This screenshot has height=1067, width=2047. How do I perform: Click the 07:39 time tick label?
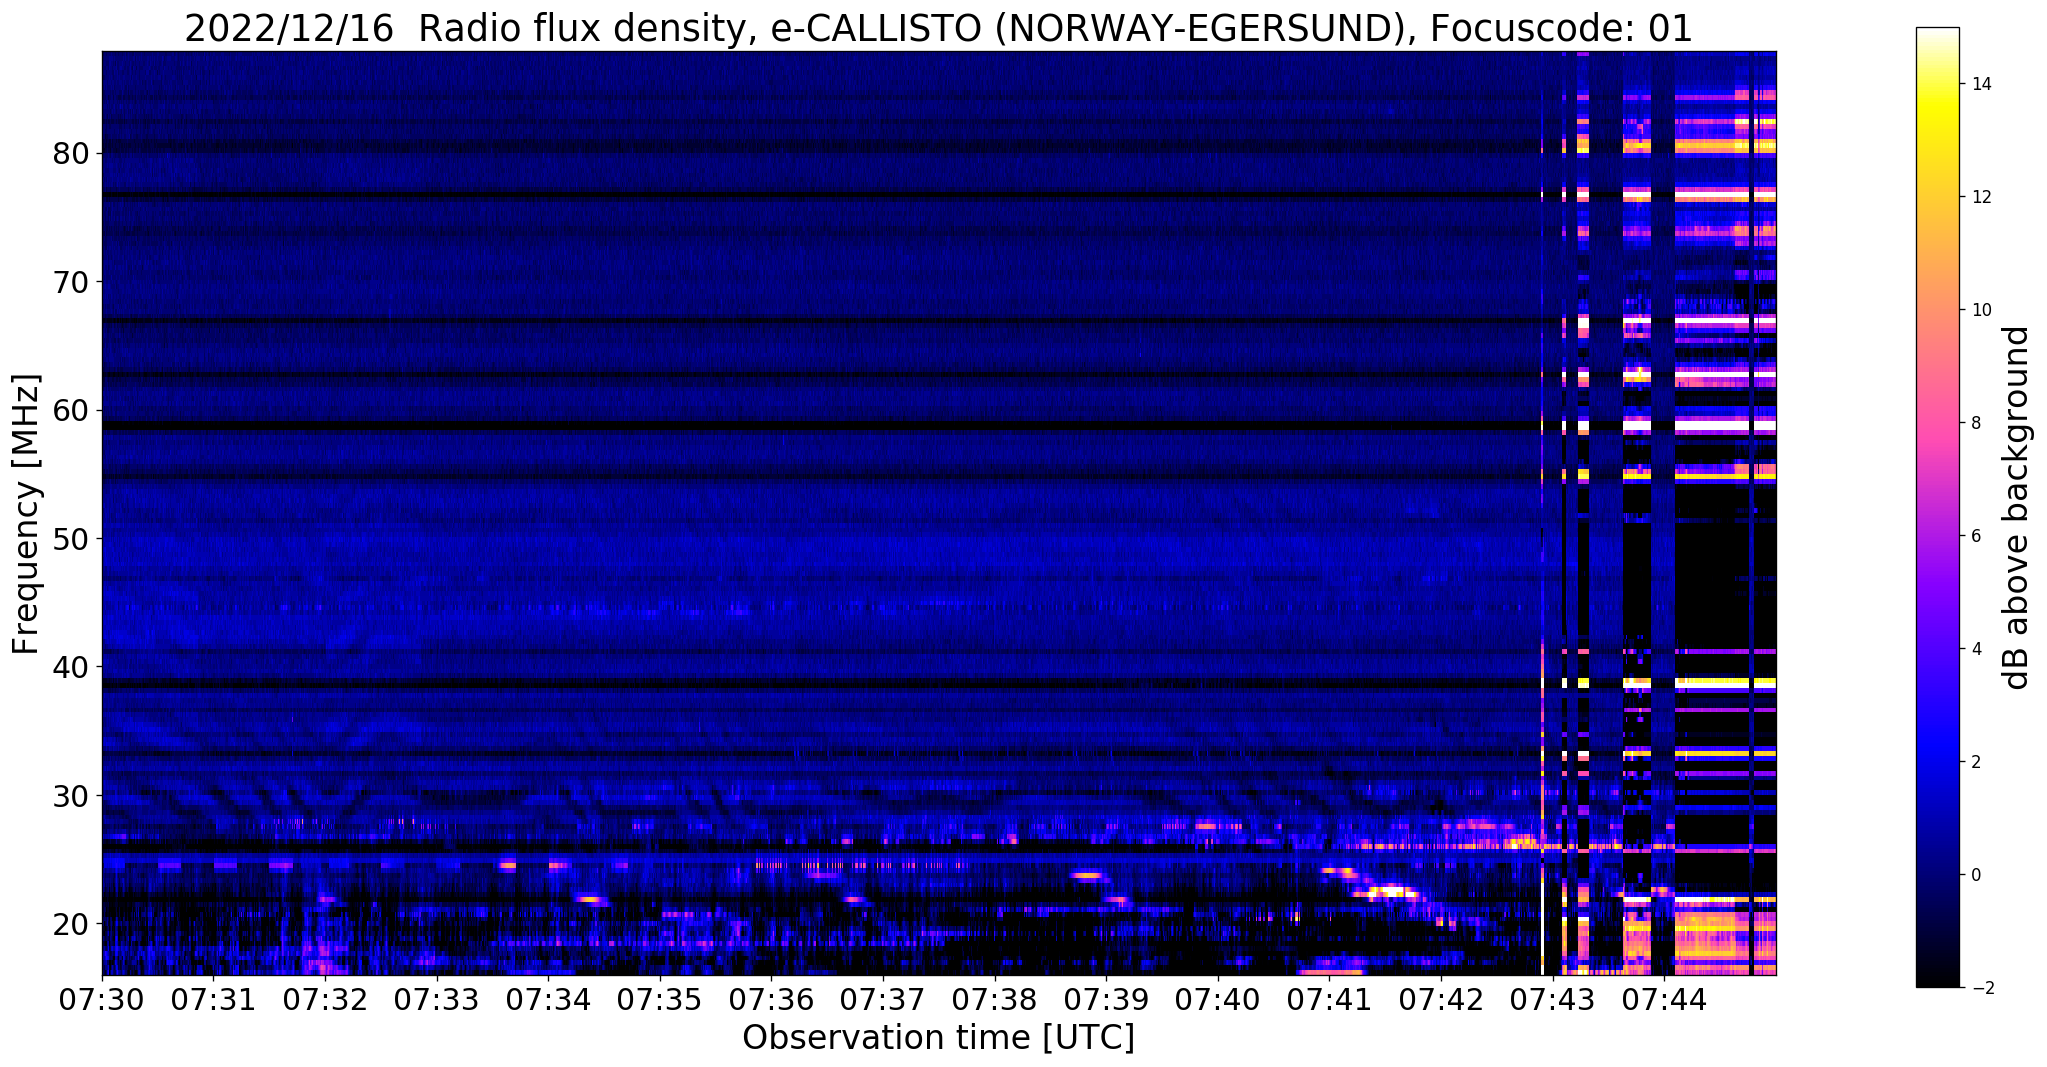click(1107, 999)
